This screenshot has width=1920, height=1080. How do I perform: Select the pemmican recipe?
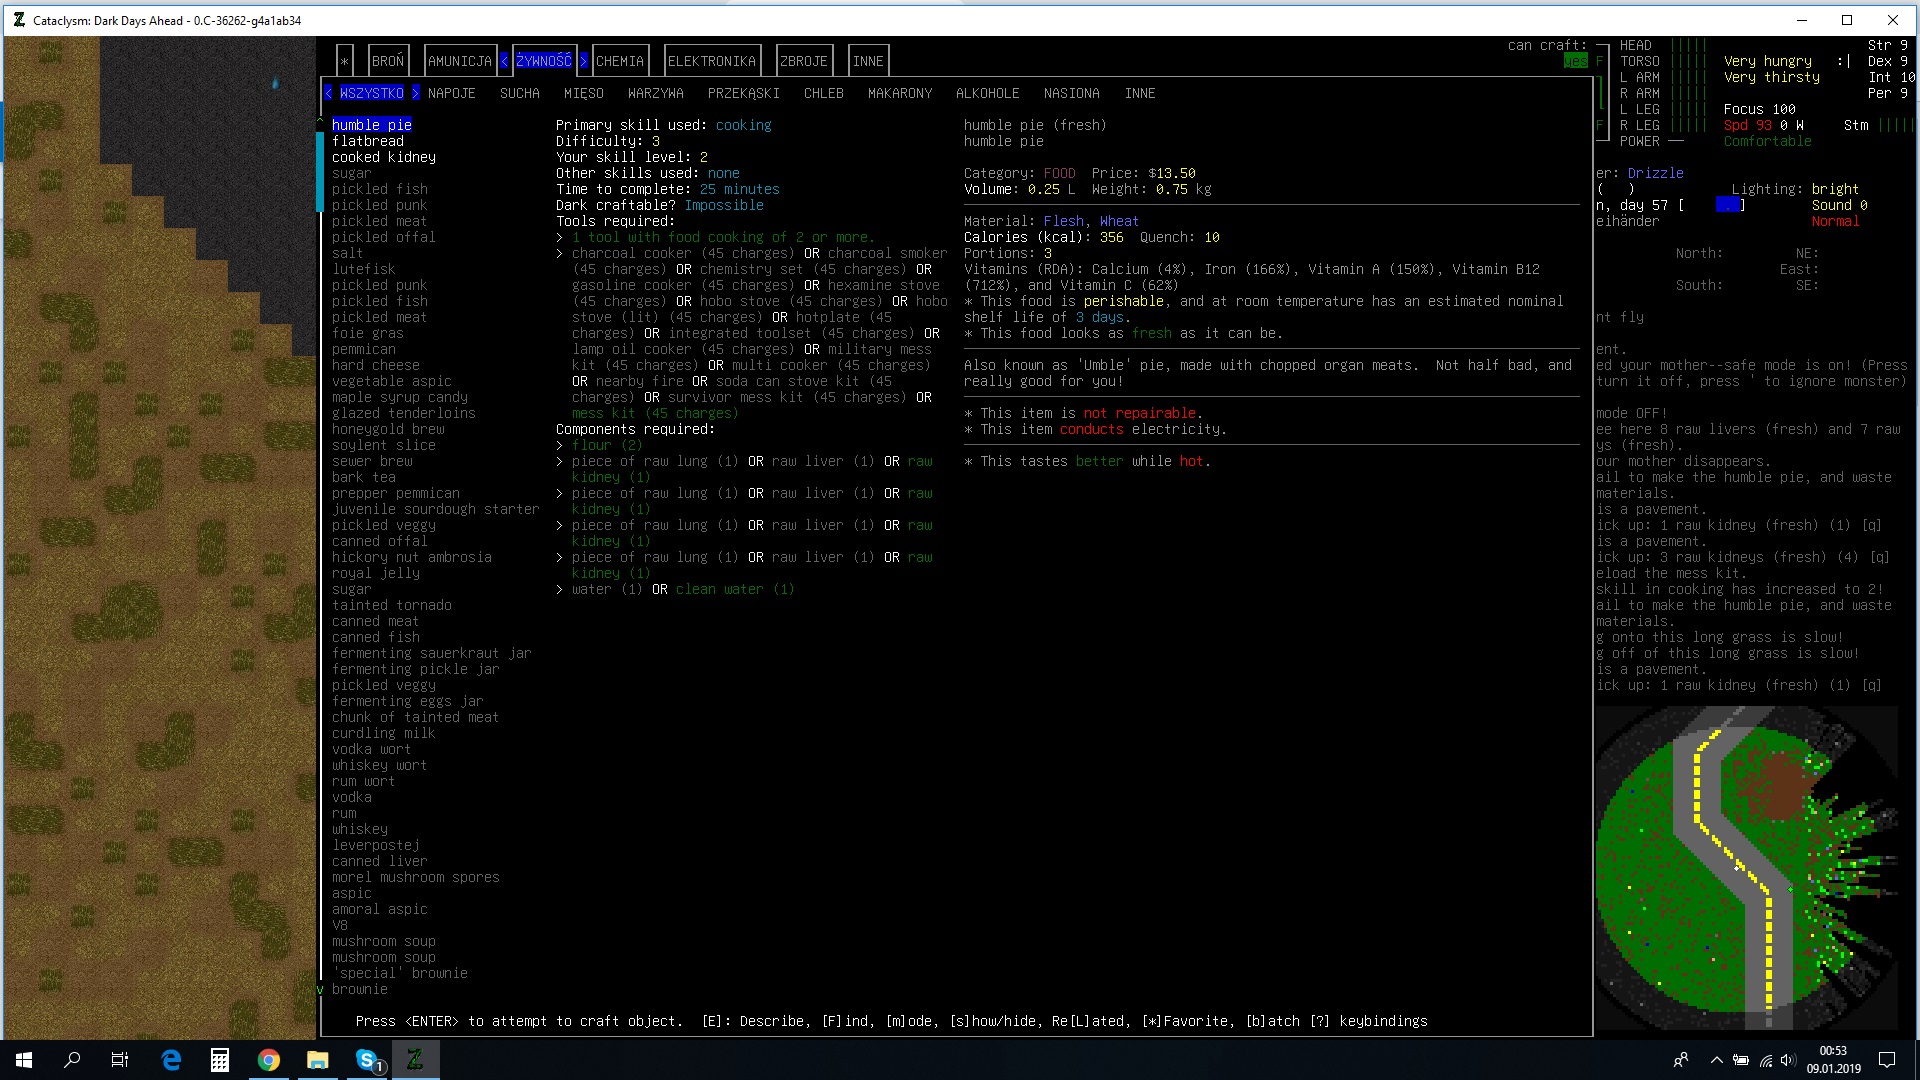tap(364, 349)
